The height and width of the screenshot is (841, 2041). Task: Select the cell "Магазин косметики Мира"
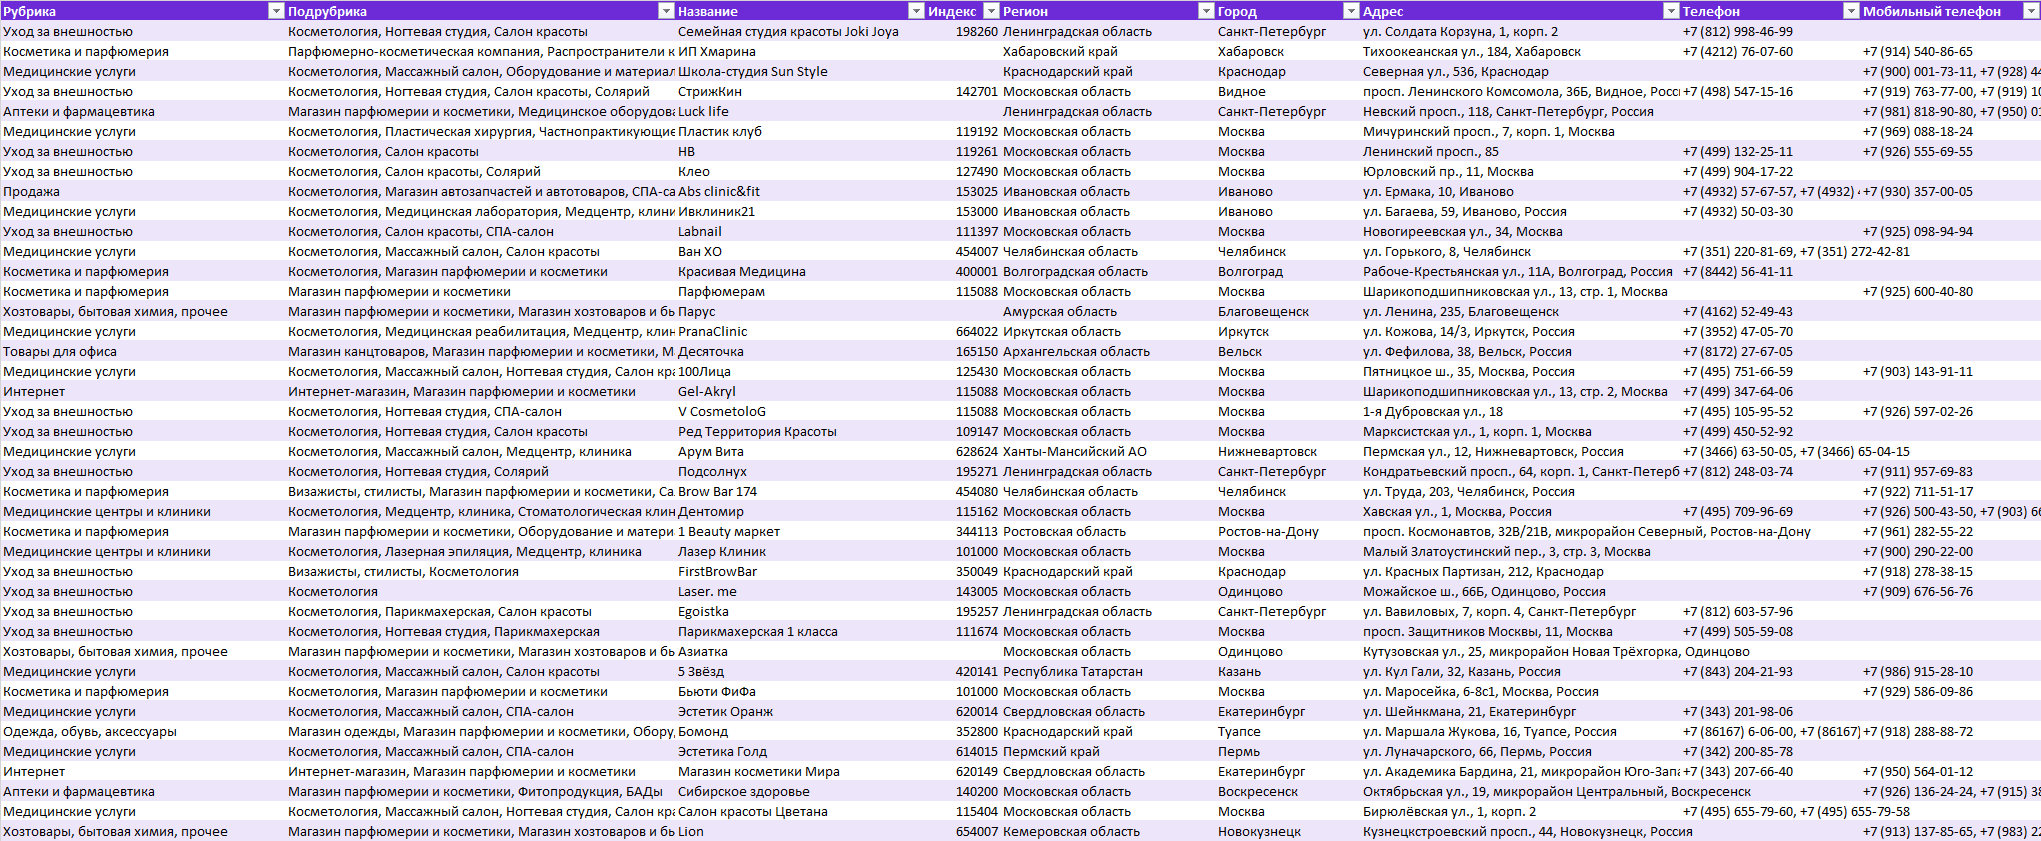point(800,771)
